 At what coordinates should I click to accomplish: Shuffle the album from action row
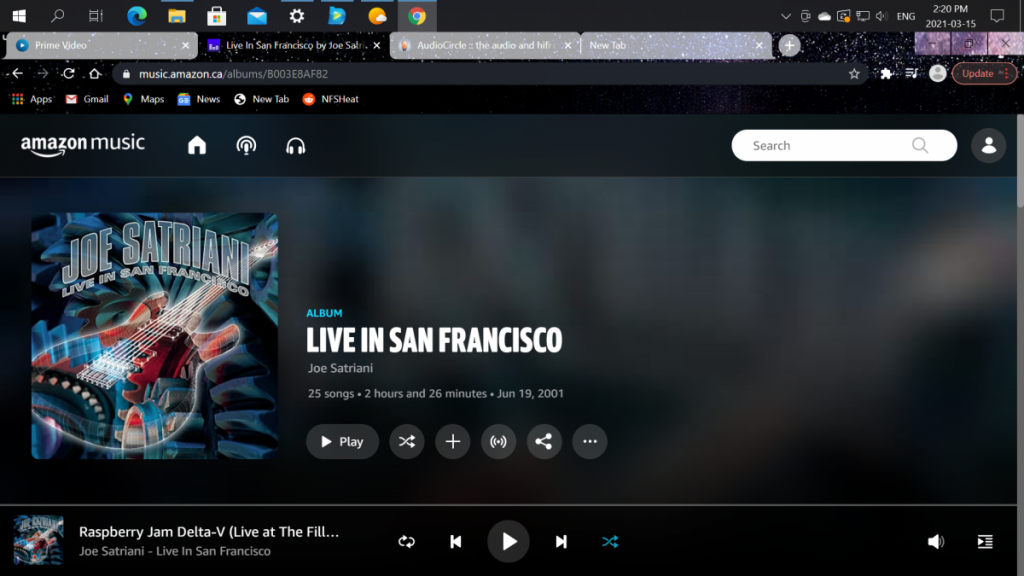406,441
